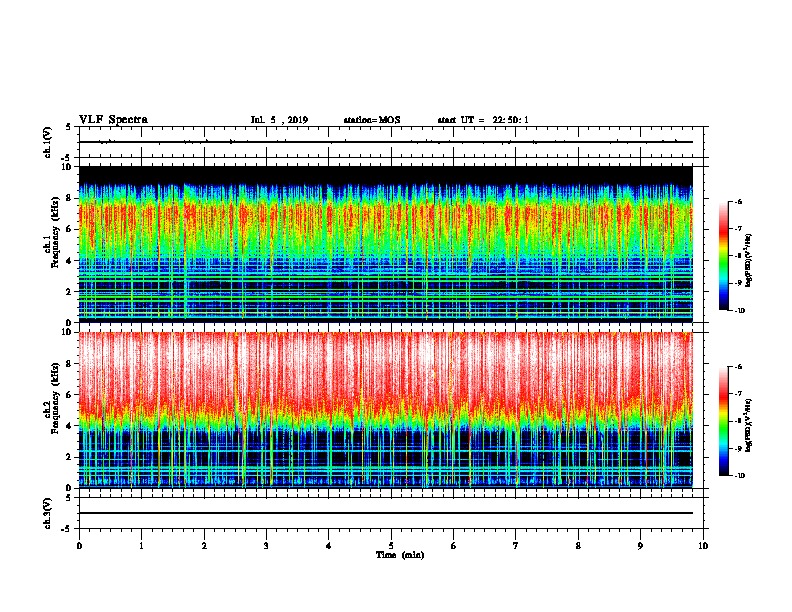Click inside the ch.1 spectrogram panel
The height and width of the screenshot is (612, 792).
pyautogui.click(x=386, y=244)
